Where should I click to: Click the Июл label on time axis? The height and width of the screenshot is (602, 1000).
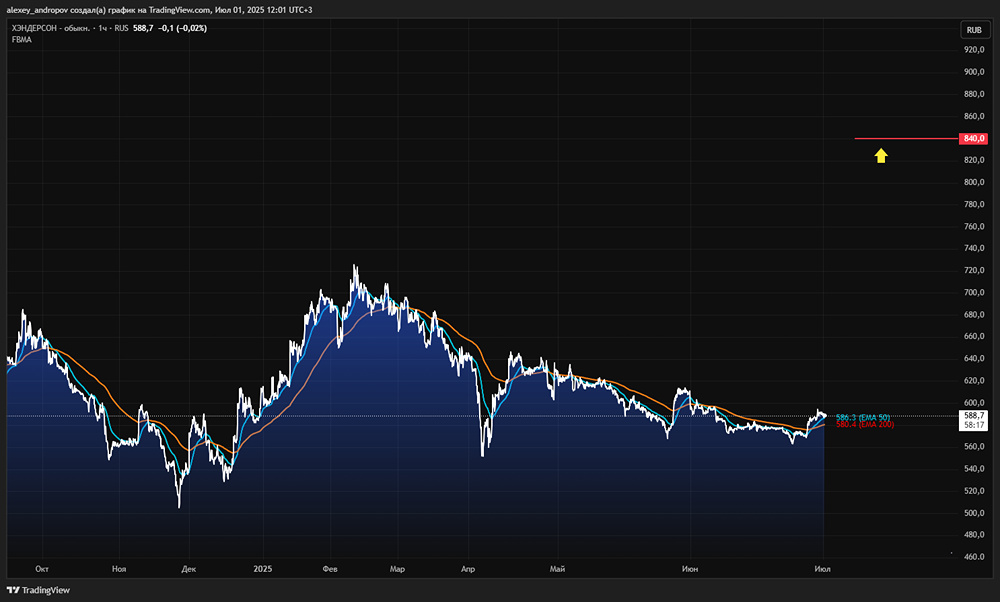tap(823, 569)
